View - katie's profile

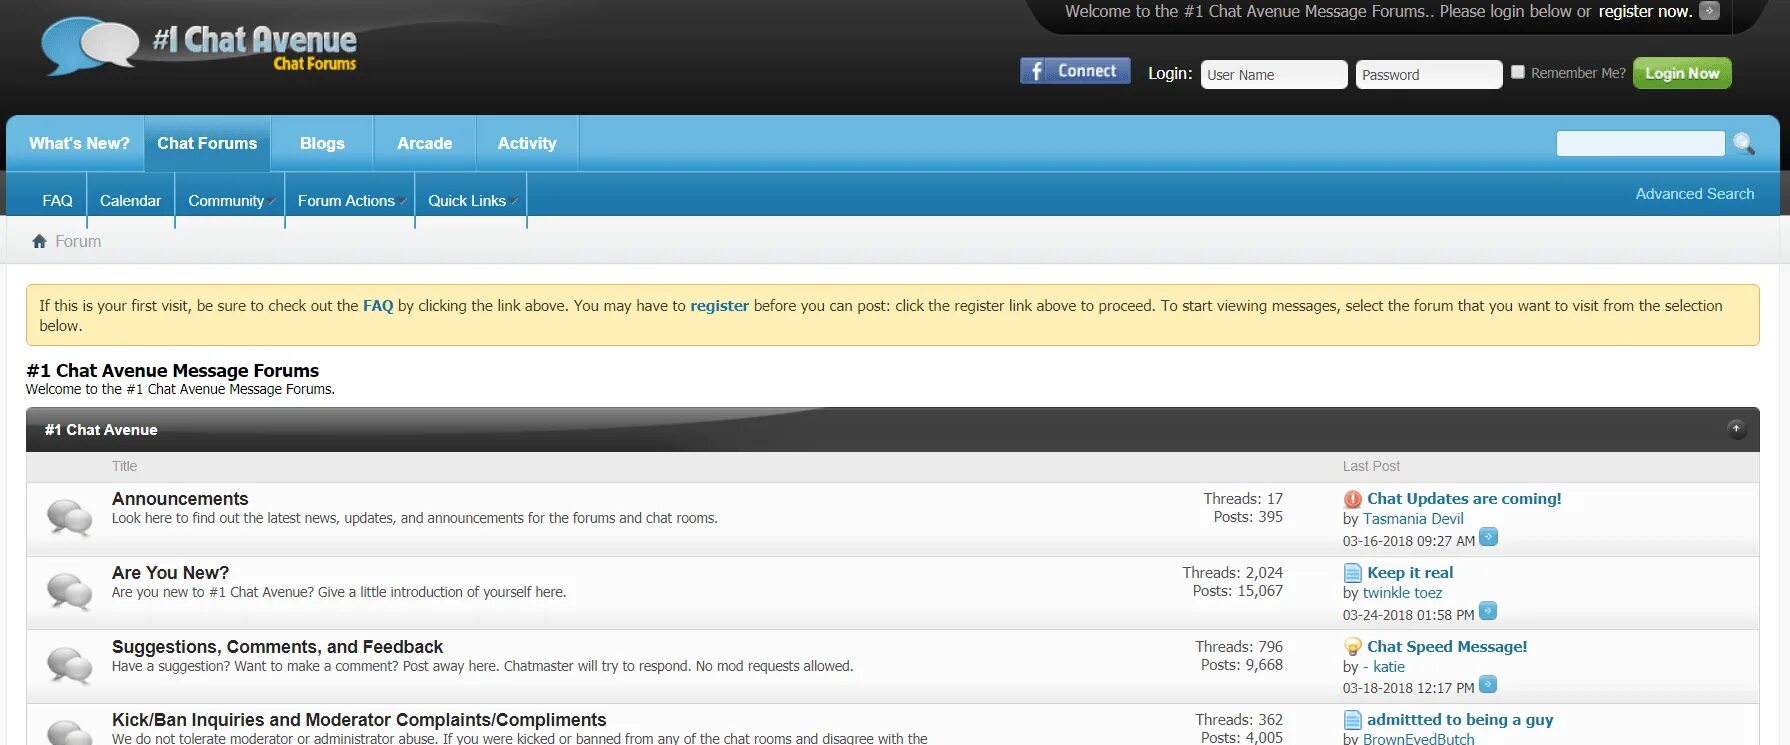[x=1384, y=667]
